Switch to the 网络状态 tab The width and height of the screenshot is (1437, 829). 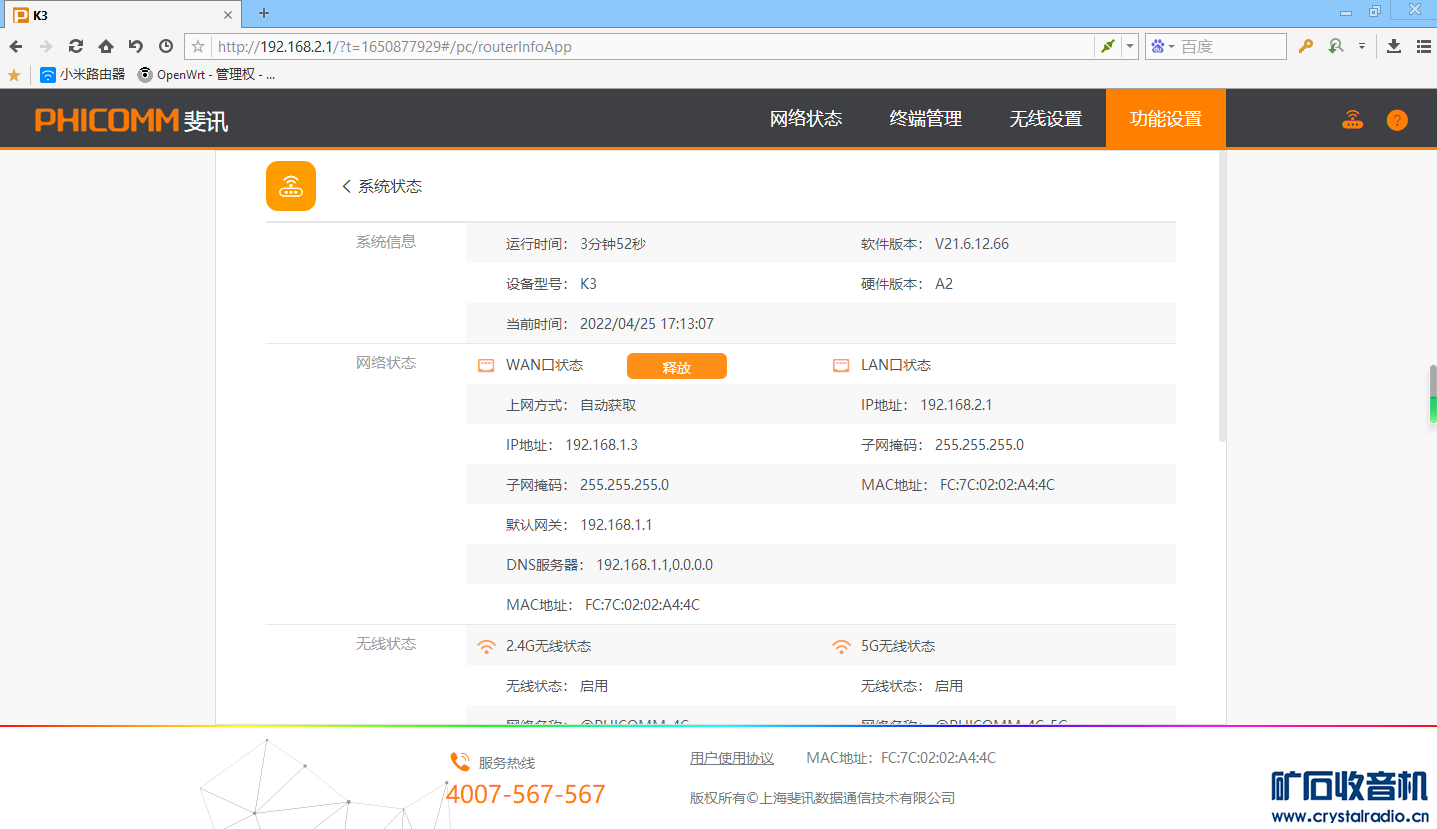click(805, 119)
